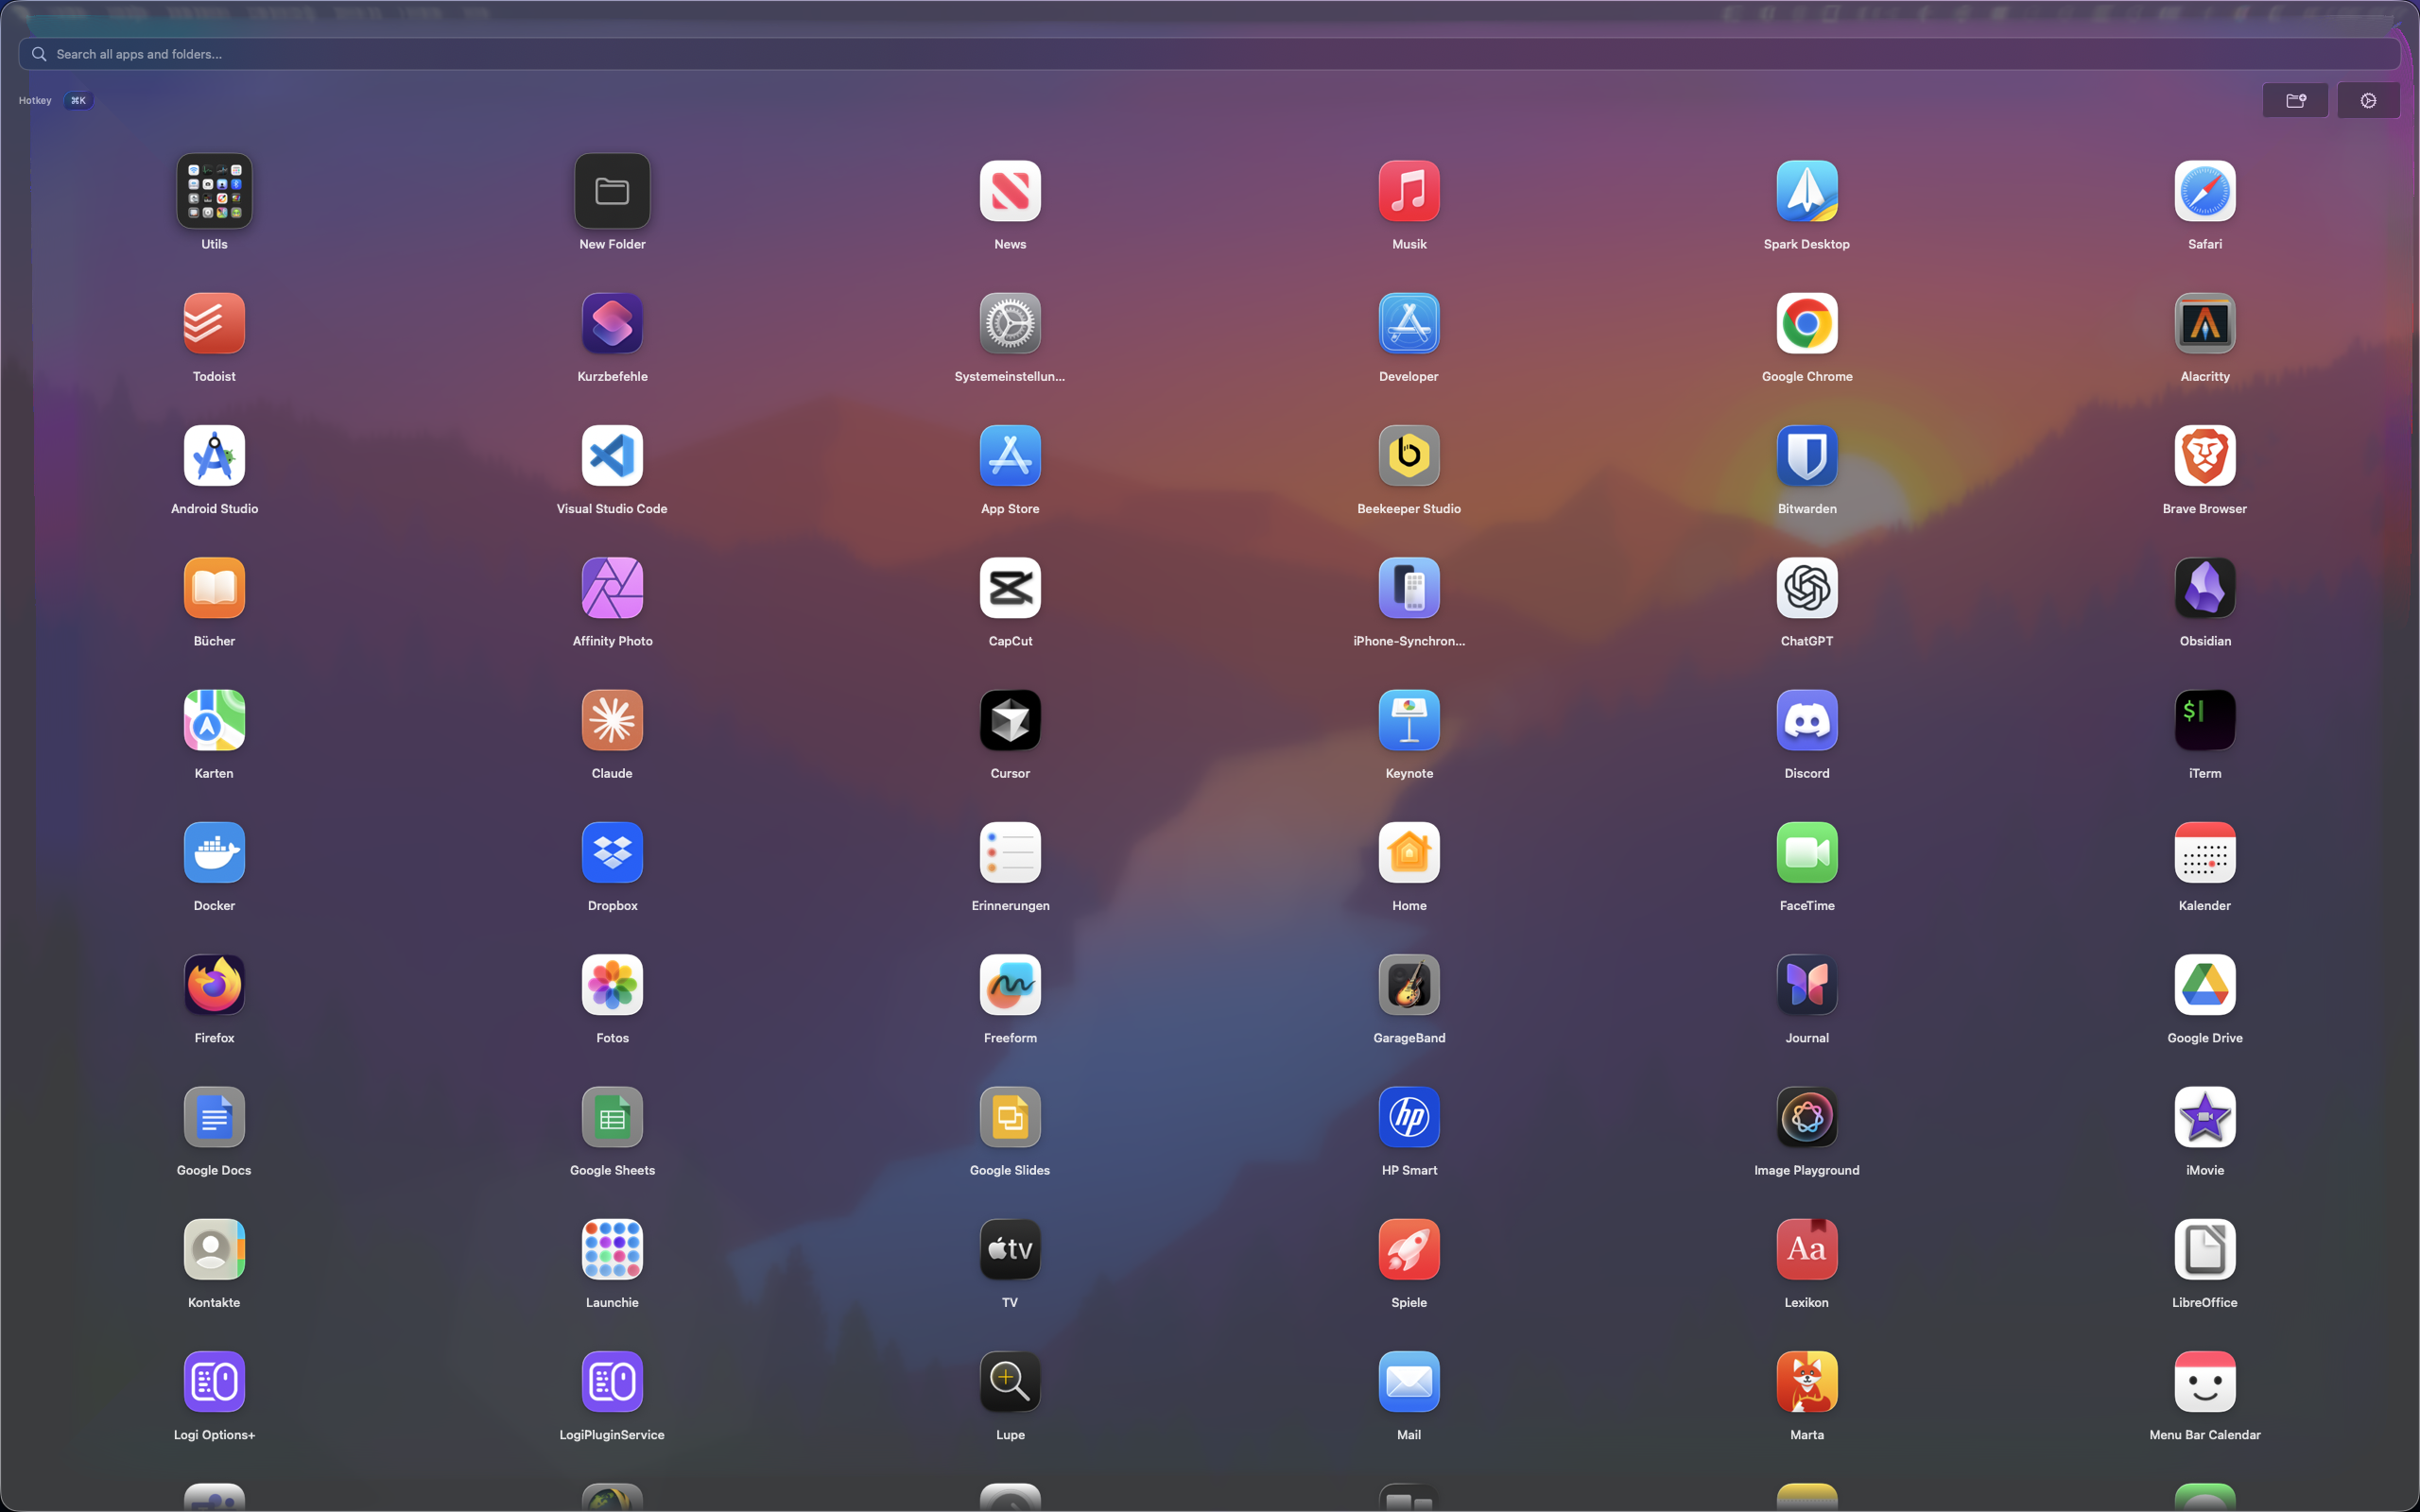Open Beekeeper Studio
This screenshot has width=2420, height=1512.
click(1408, 456)
